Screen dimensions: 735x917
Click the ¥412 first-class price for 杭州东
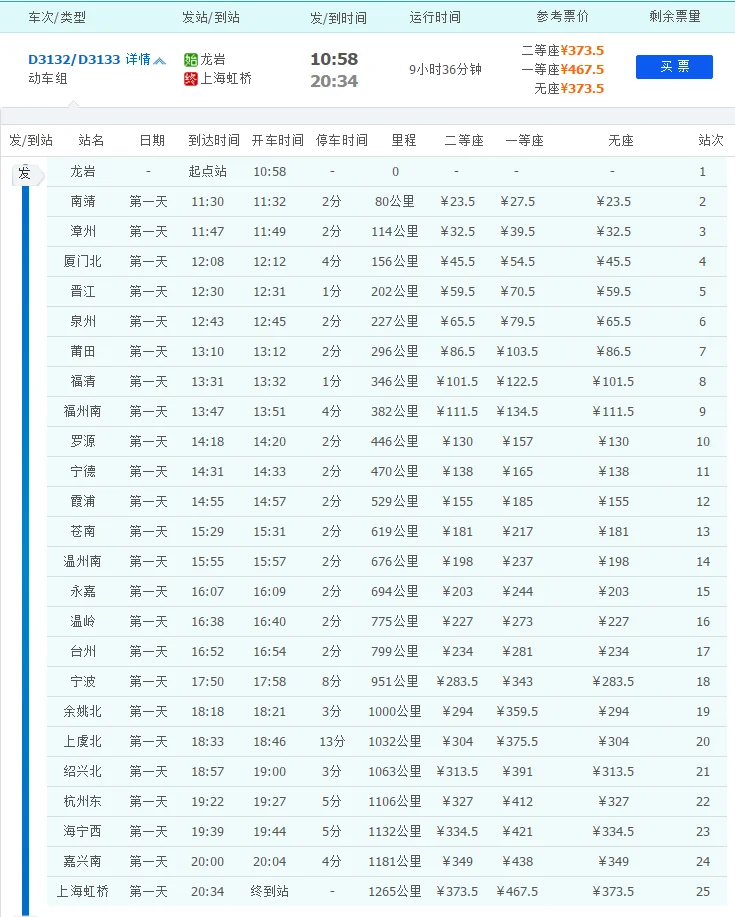(x=517, y=801)
